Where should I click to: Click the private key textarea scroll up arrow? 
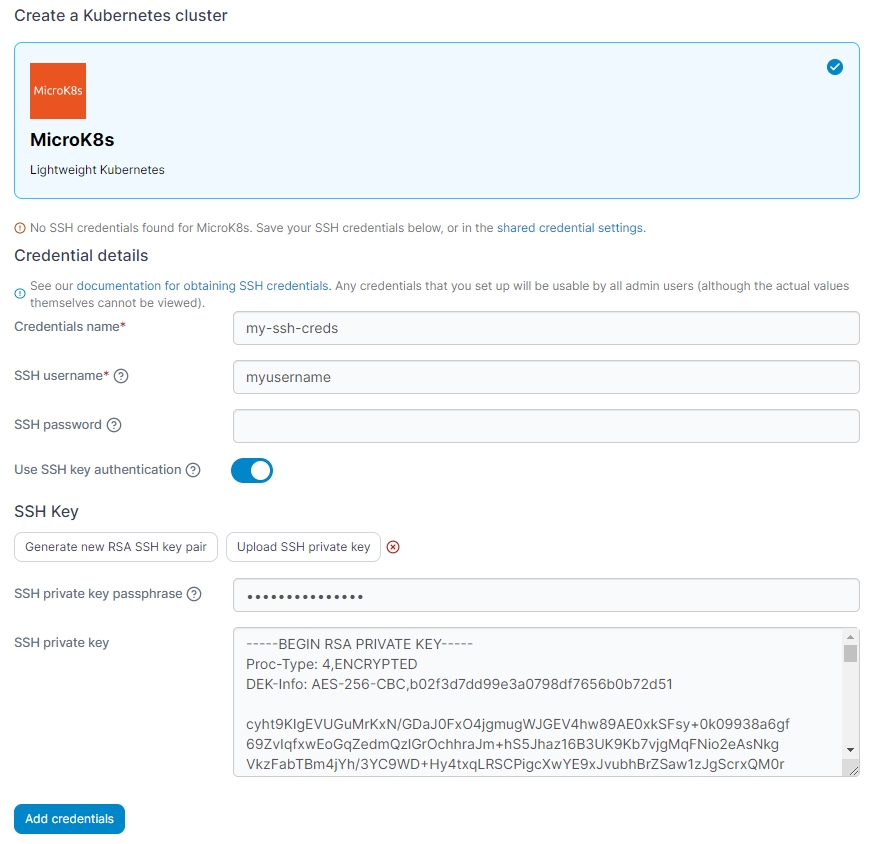[850, 636]
